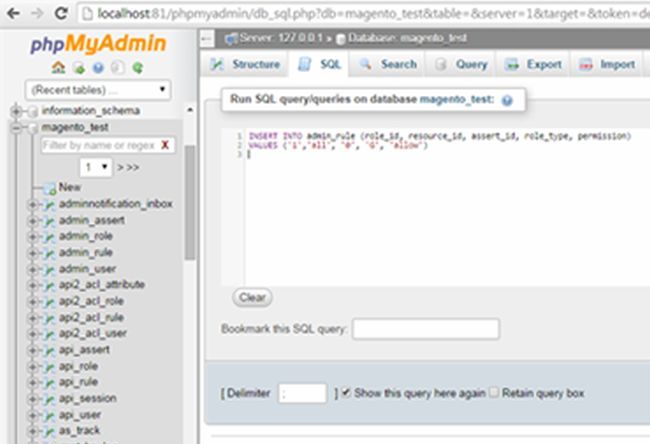Open the blue documentation help icon
Image resolution: width=650 pixels, height=444 pixels.
tap(98, 67)
